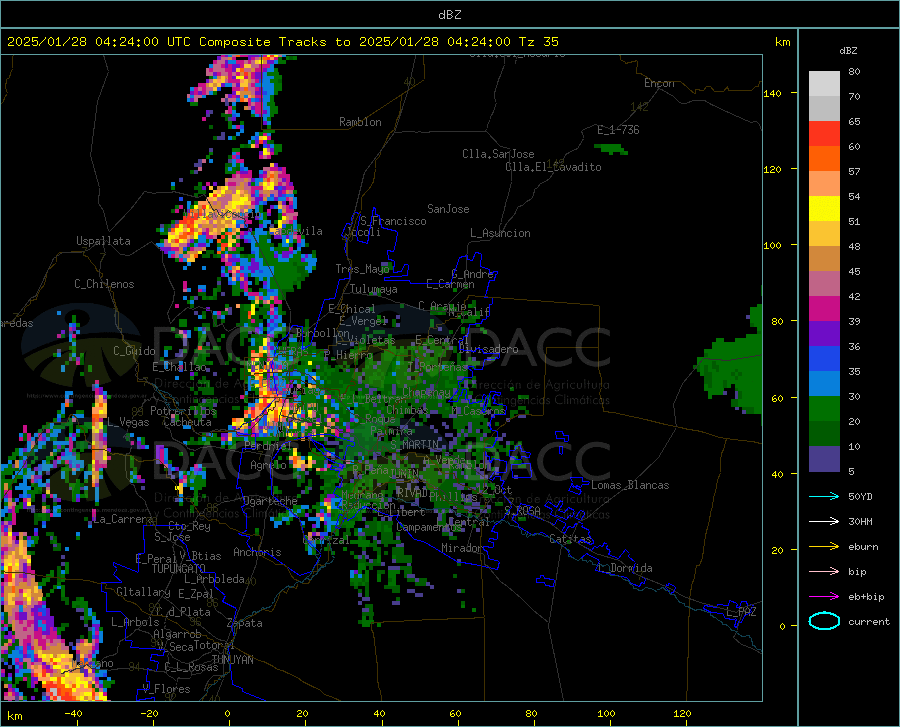The width and height of the screenshot is (900, 727).
Task: Click the E_1-736 map label
Action: (x=618, y=130)
